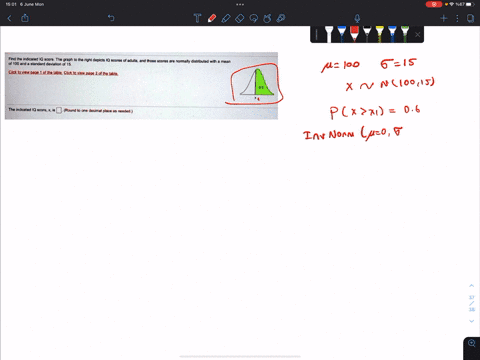The image size is (480, 360).
Task: Pick the green pen in palette
Action: [405, 34]
